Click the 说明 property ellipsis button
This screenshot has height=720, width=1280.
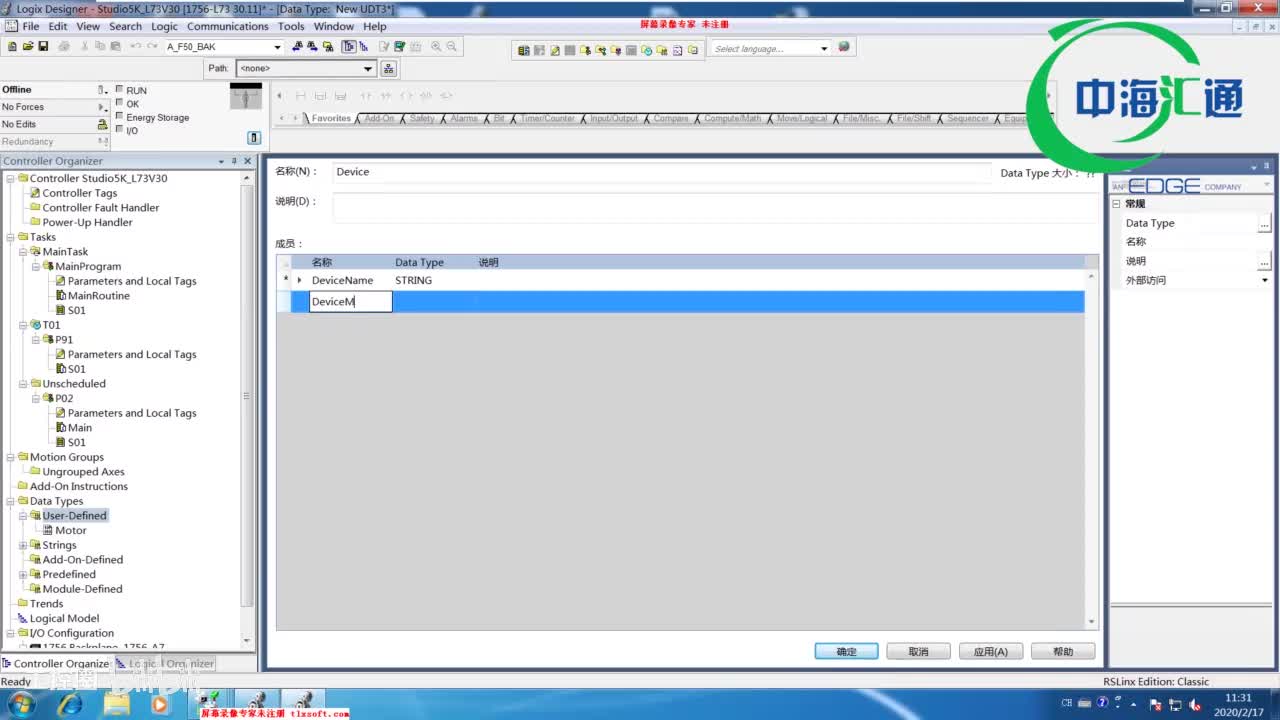1264,262
